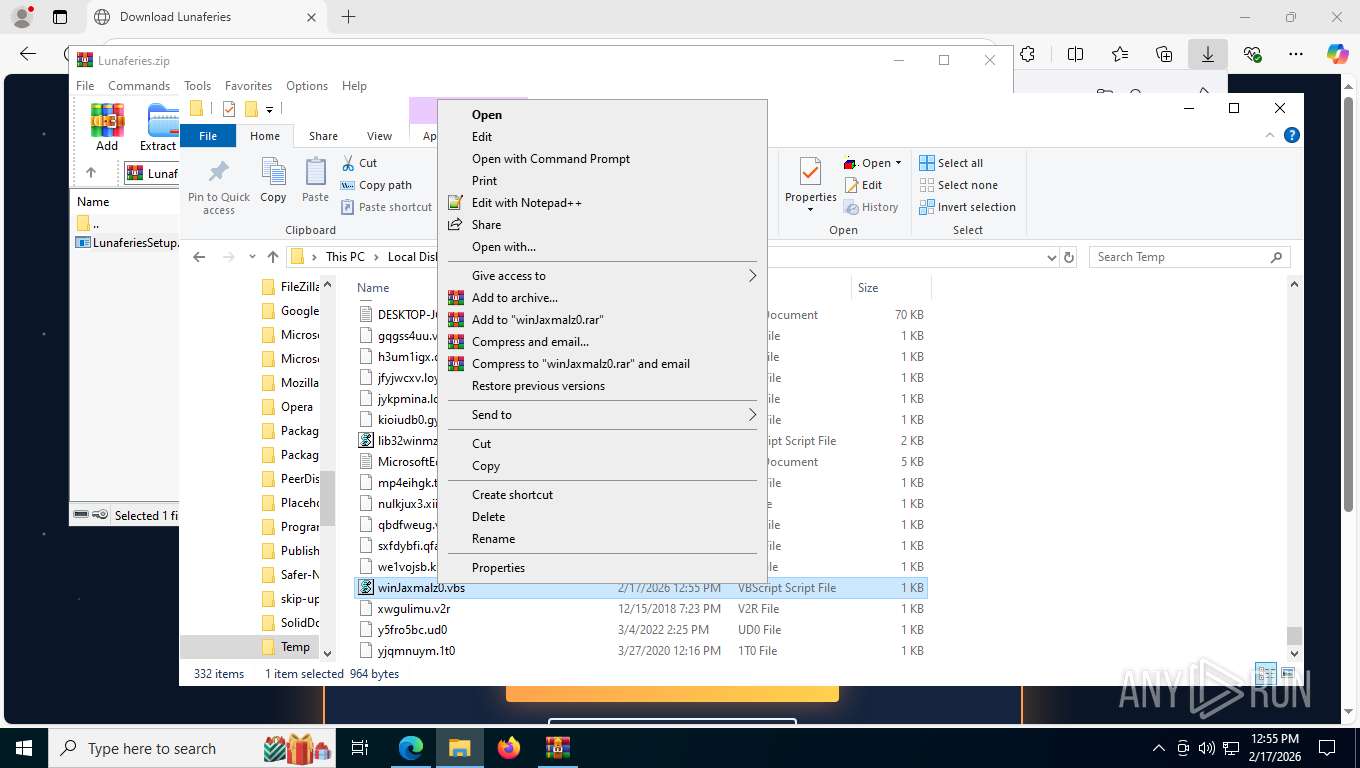Expand the Give access to submenu
The image size is (1360, 768).
[x=602, y=276]
